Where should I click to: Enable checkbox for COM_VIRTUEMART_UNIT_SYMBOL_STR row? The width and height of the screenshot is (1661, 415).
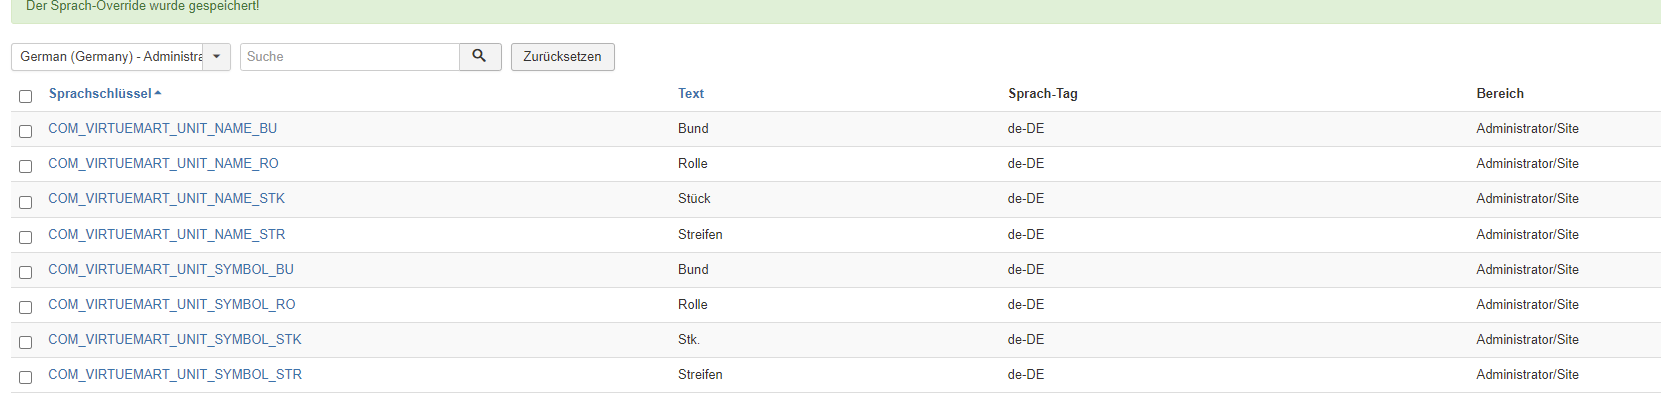26,377
